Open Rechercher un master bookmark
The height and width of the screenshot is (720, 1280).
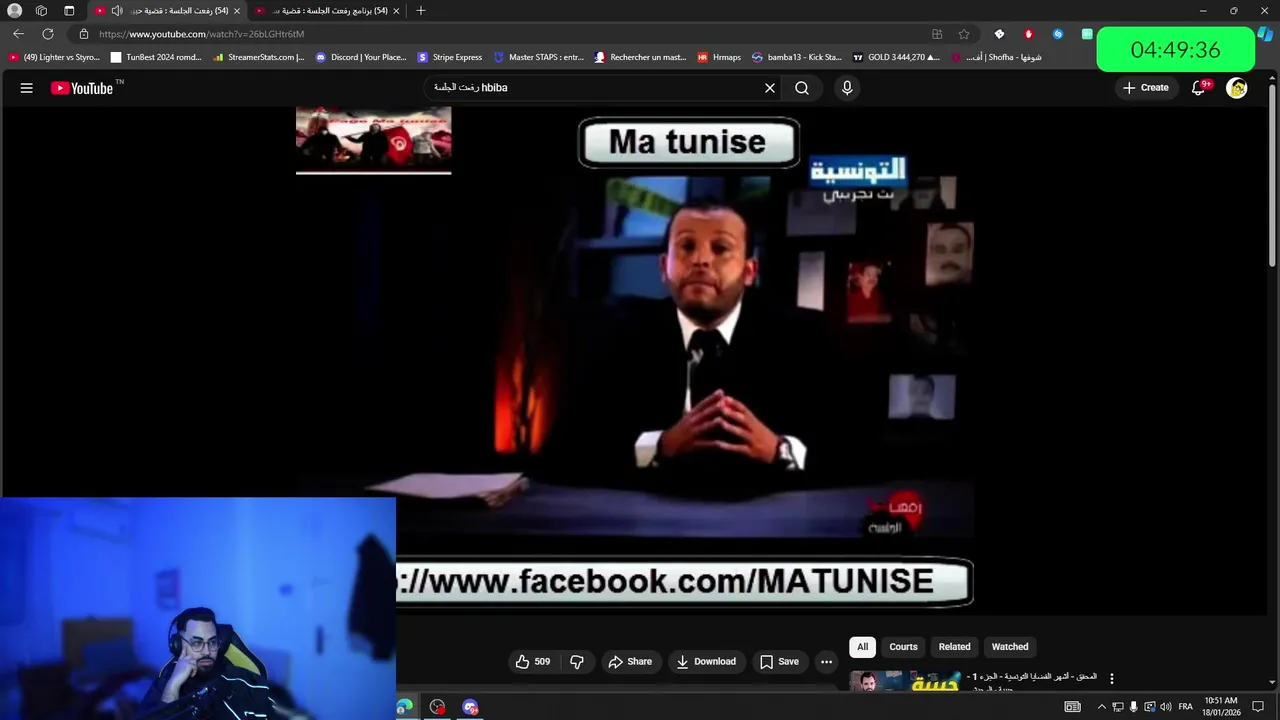pyautogui.click(x=640, y=58)
